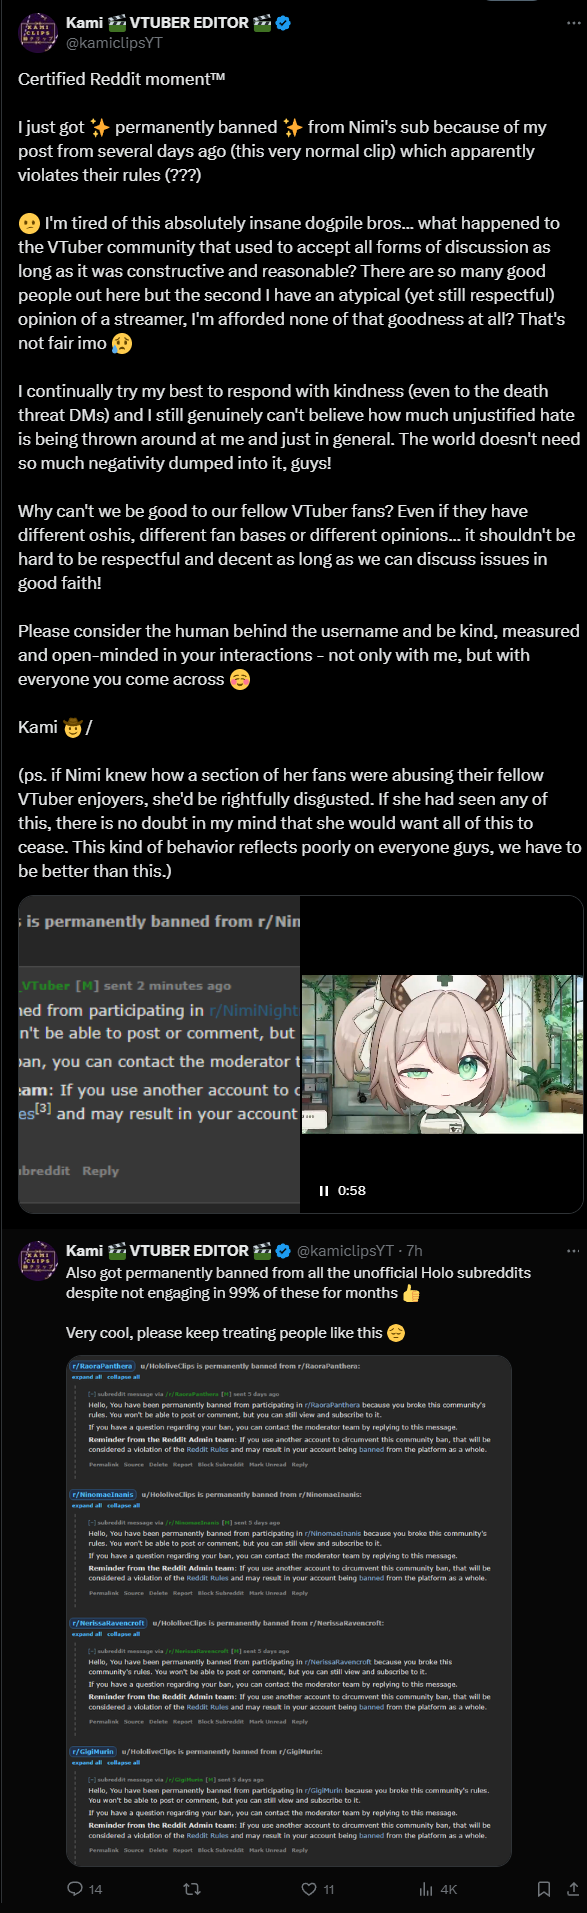Screen dimensions: 587x1913
Task: Pause the video at 0:58
Action: coord(323,1190)
